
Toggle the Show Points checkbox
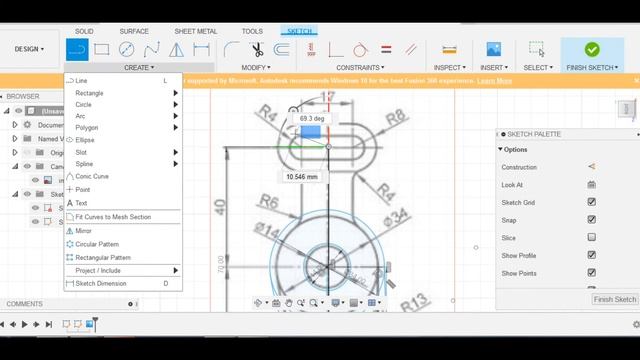(x=591, y=273)
